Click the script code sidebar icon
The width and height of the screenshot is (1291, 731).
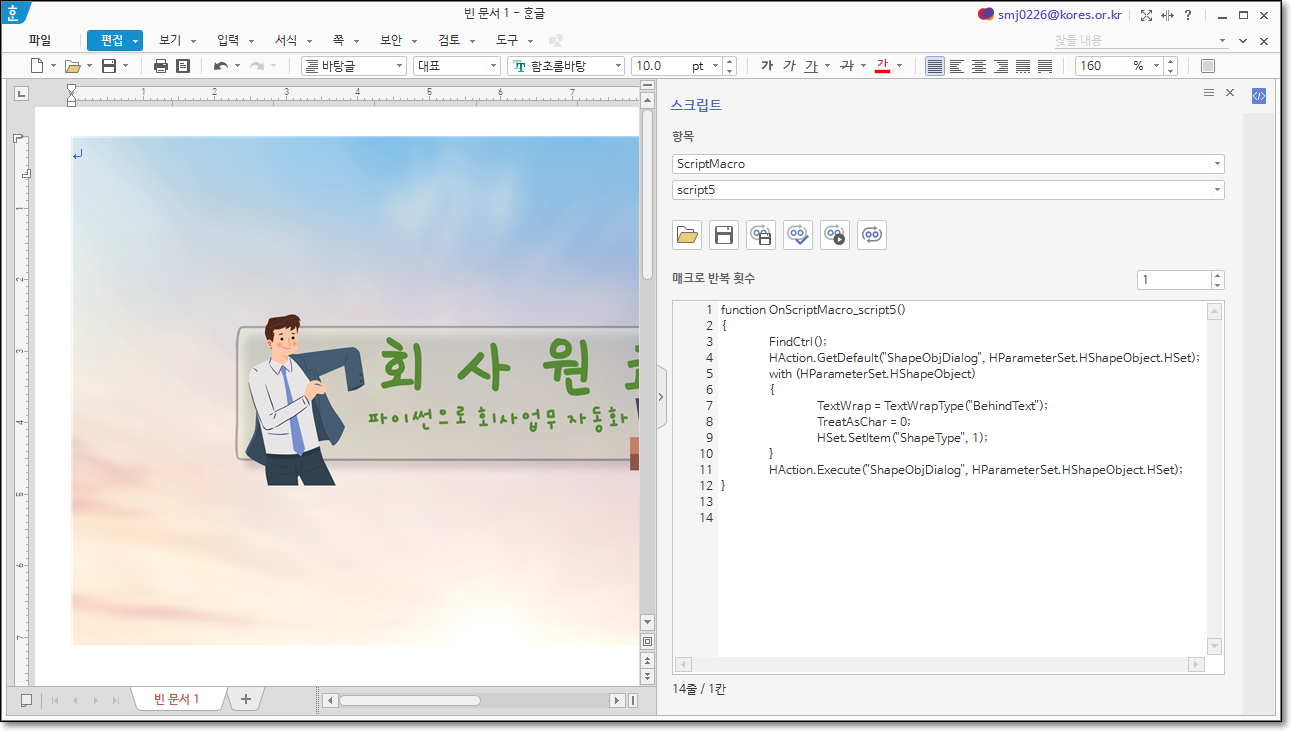coord(1259,96)
